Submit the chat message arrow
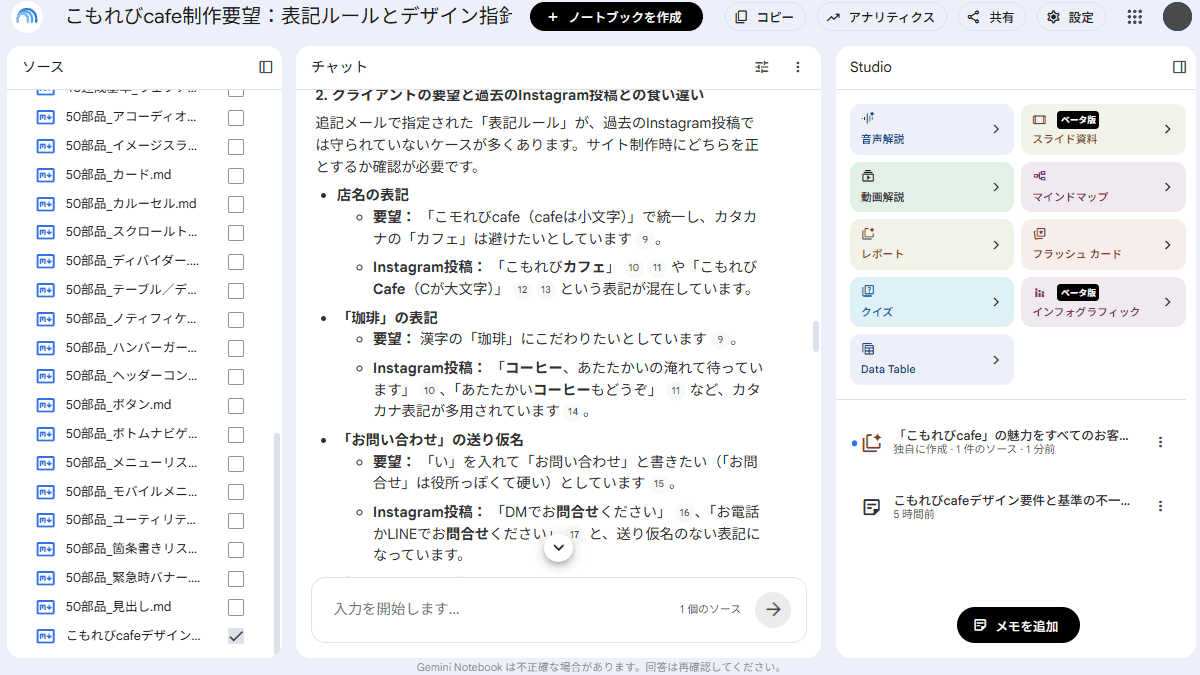This screenshot has height=675, width=1200. click(773, 609)
